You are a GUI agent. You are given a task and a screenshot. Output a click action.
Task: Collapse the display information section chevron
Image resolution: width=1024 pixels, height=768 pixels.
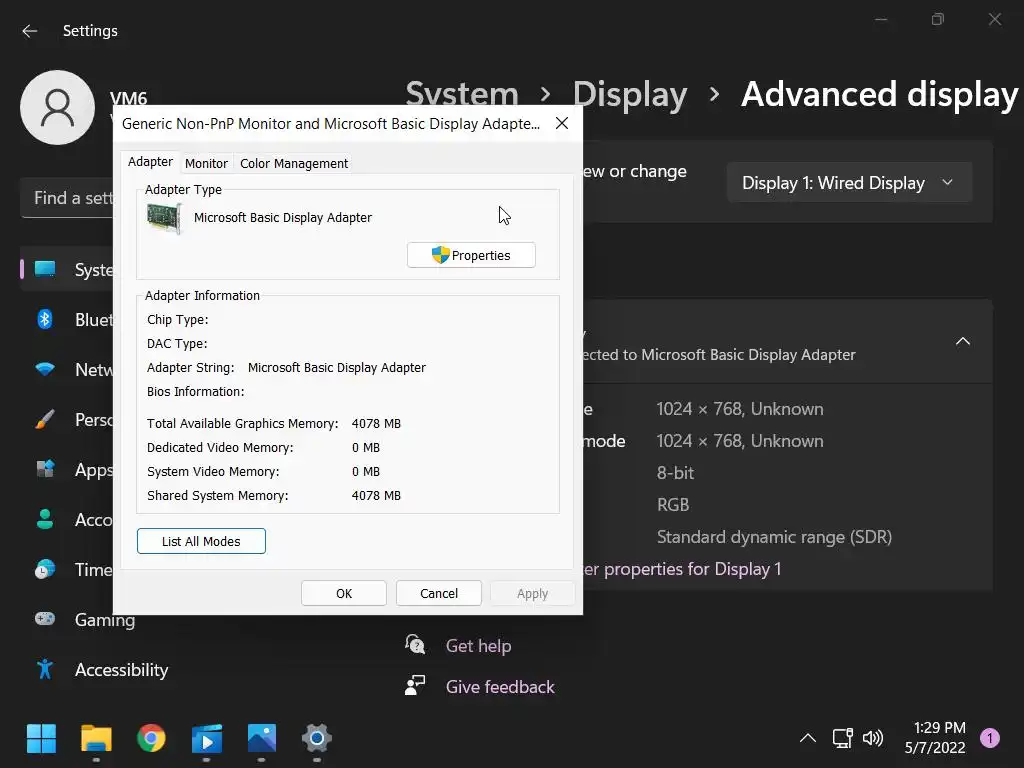point(963,342)
